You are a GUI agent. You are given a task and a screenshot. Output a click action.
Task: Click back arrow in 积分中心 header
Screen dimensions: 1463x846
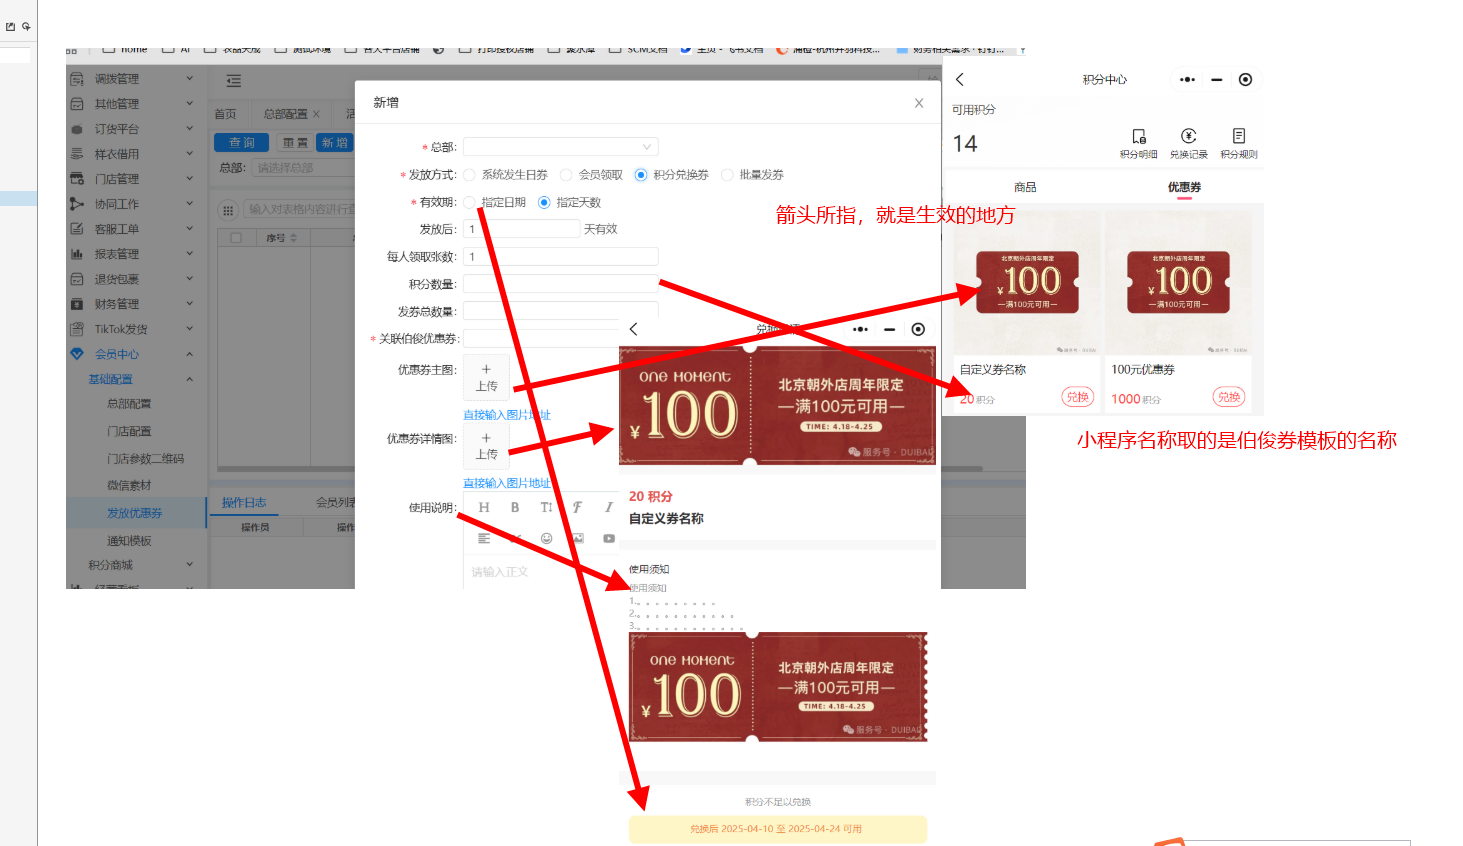(x=960, y=80)
